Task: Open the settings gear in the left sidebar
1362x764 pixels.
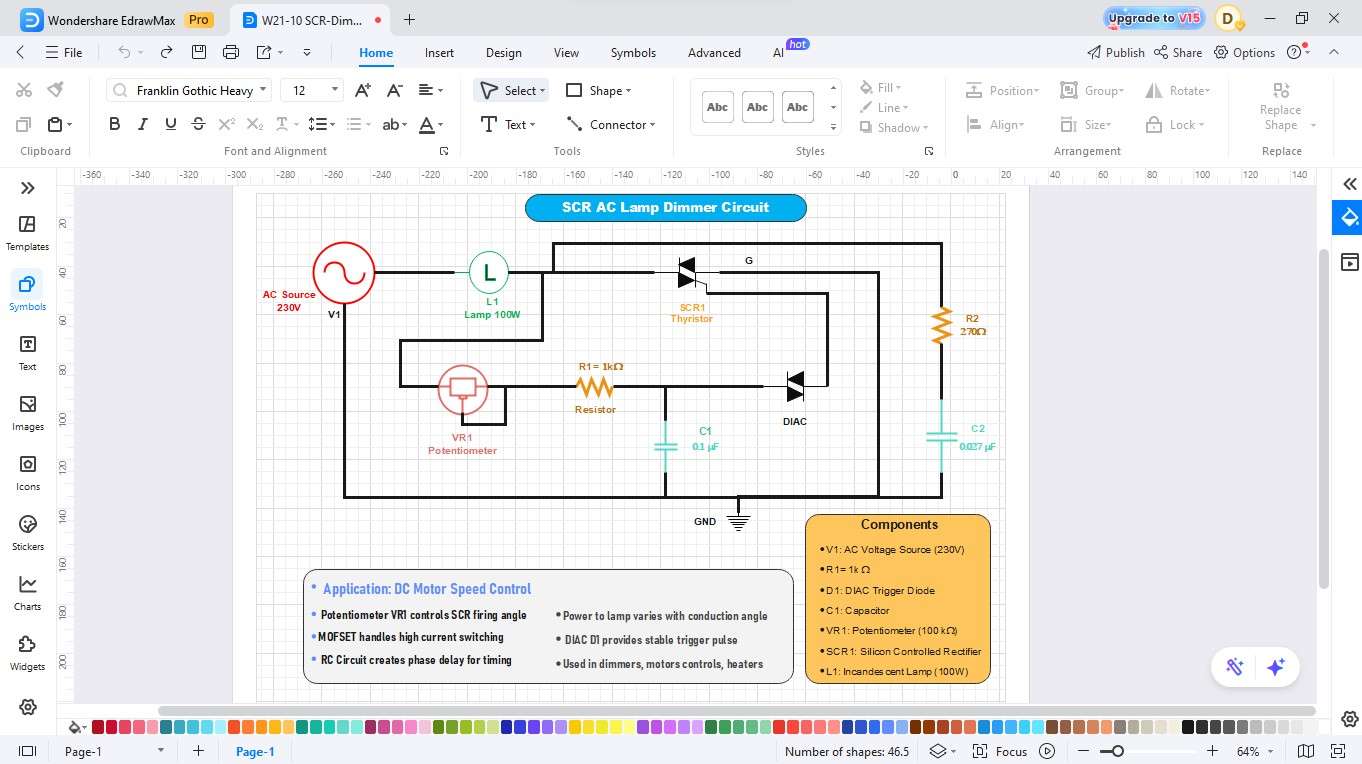Action: coord(27,707)
